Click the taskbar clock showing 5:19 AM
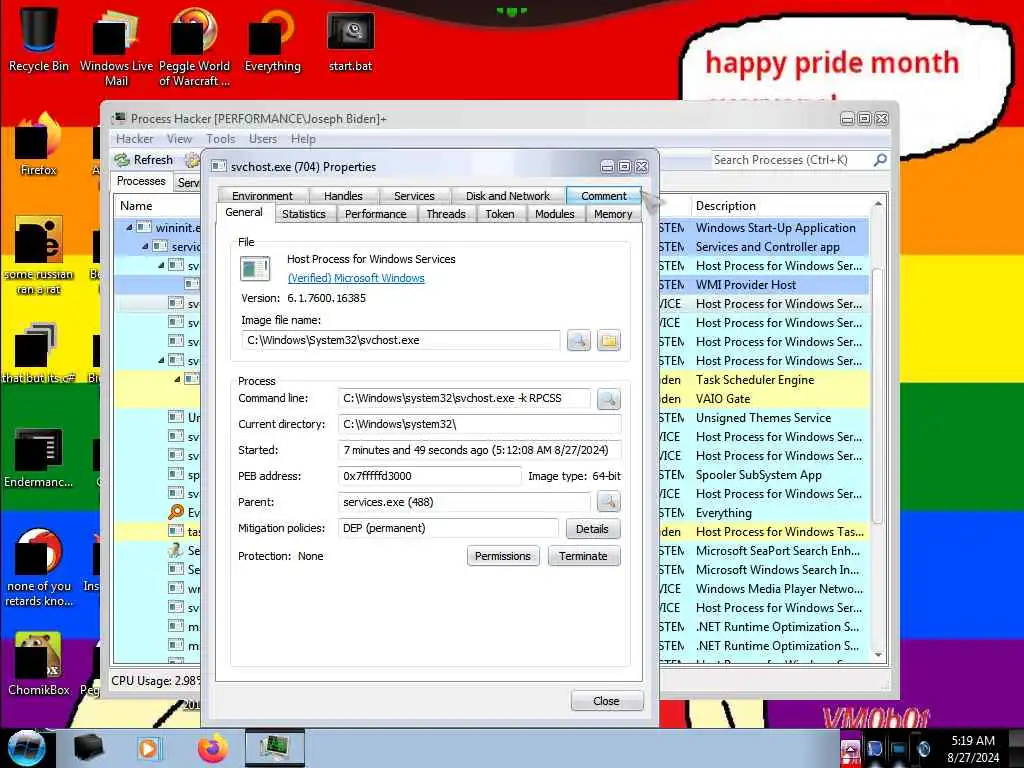 tap(973, 749)
